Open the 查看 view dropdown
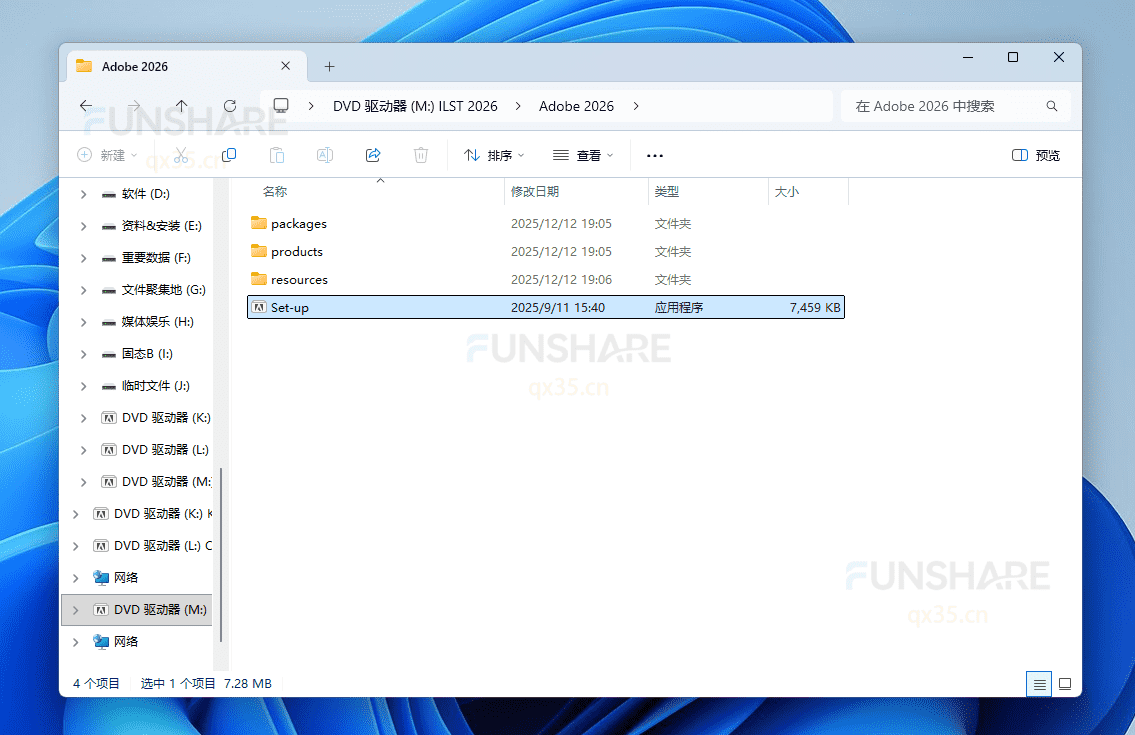The image size is (1135, 735). pyautogui.click(x=583, y=155)
